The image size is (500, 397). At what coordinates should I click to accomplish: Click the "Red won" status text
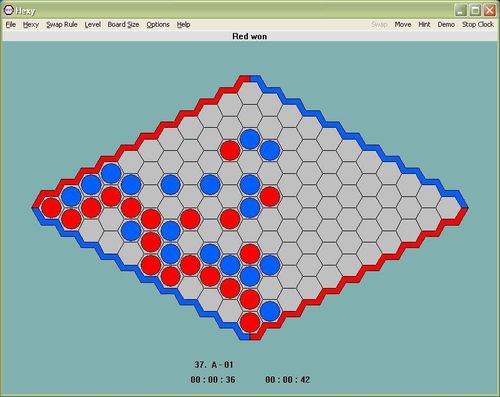pos(249,36)
